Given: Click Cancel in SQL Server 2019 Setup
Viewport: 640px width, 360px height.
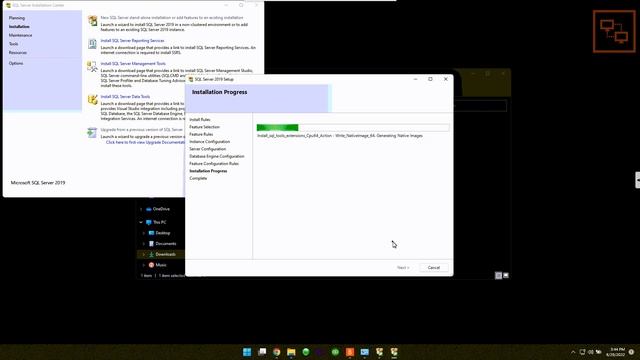Looking at the screenshot, I should point(433,268).
